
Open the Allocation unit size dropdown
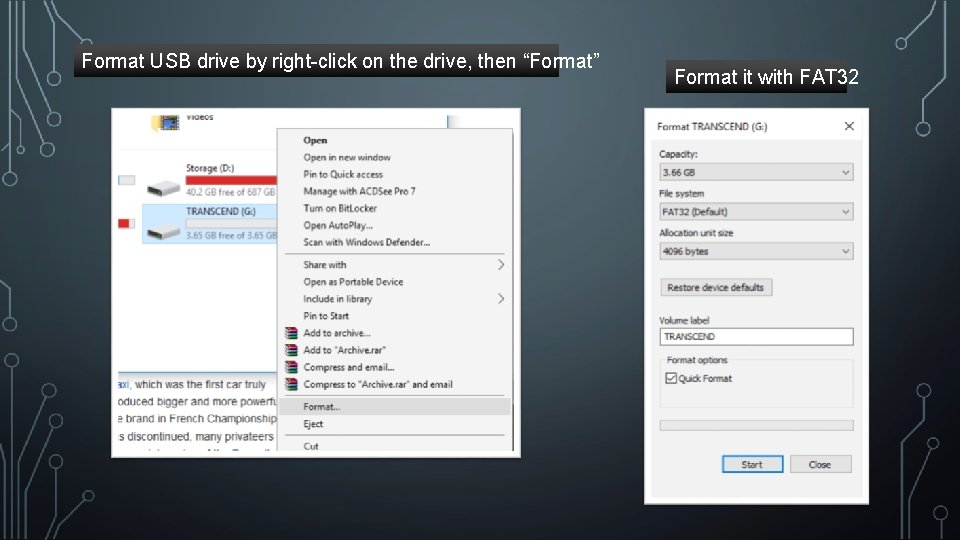tap(756, 251)
